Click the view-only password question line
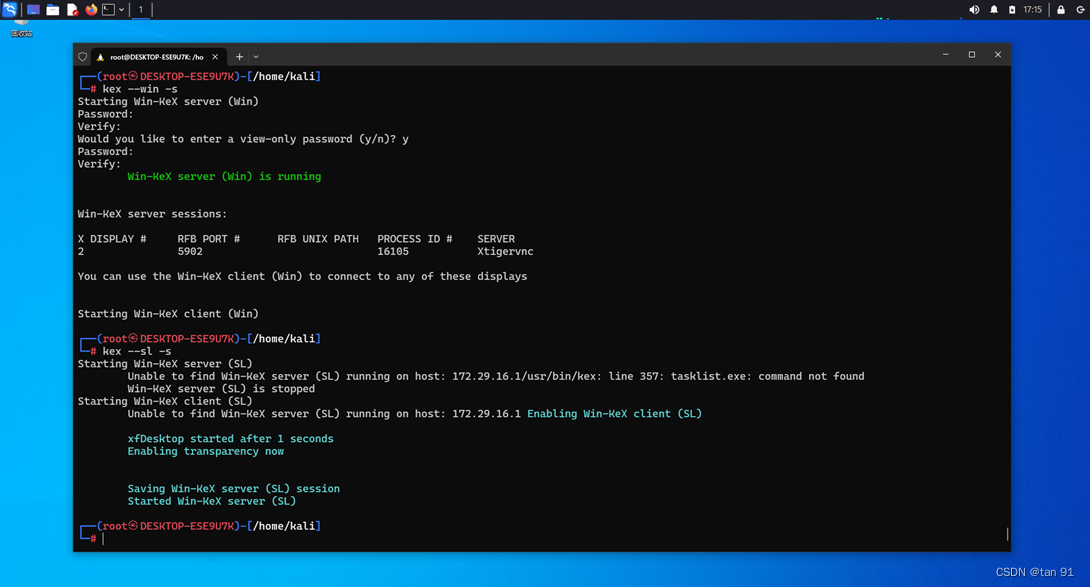1090x587 pixels. point(243,139)
